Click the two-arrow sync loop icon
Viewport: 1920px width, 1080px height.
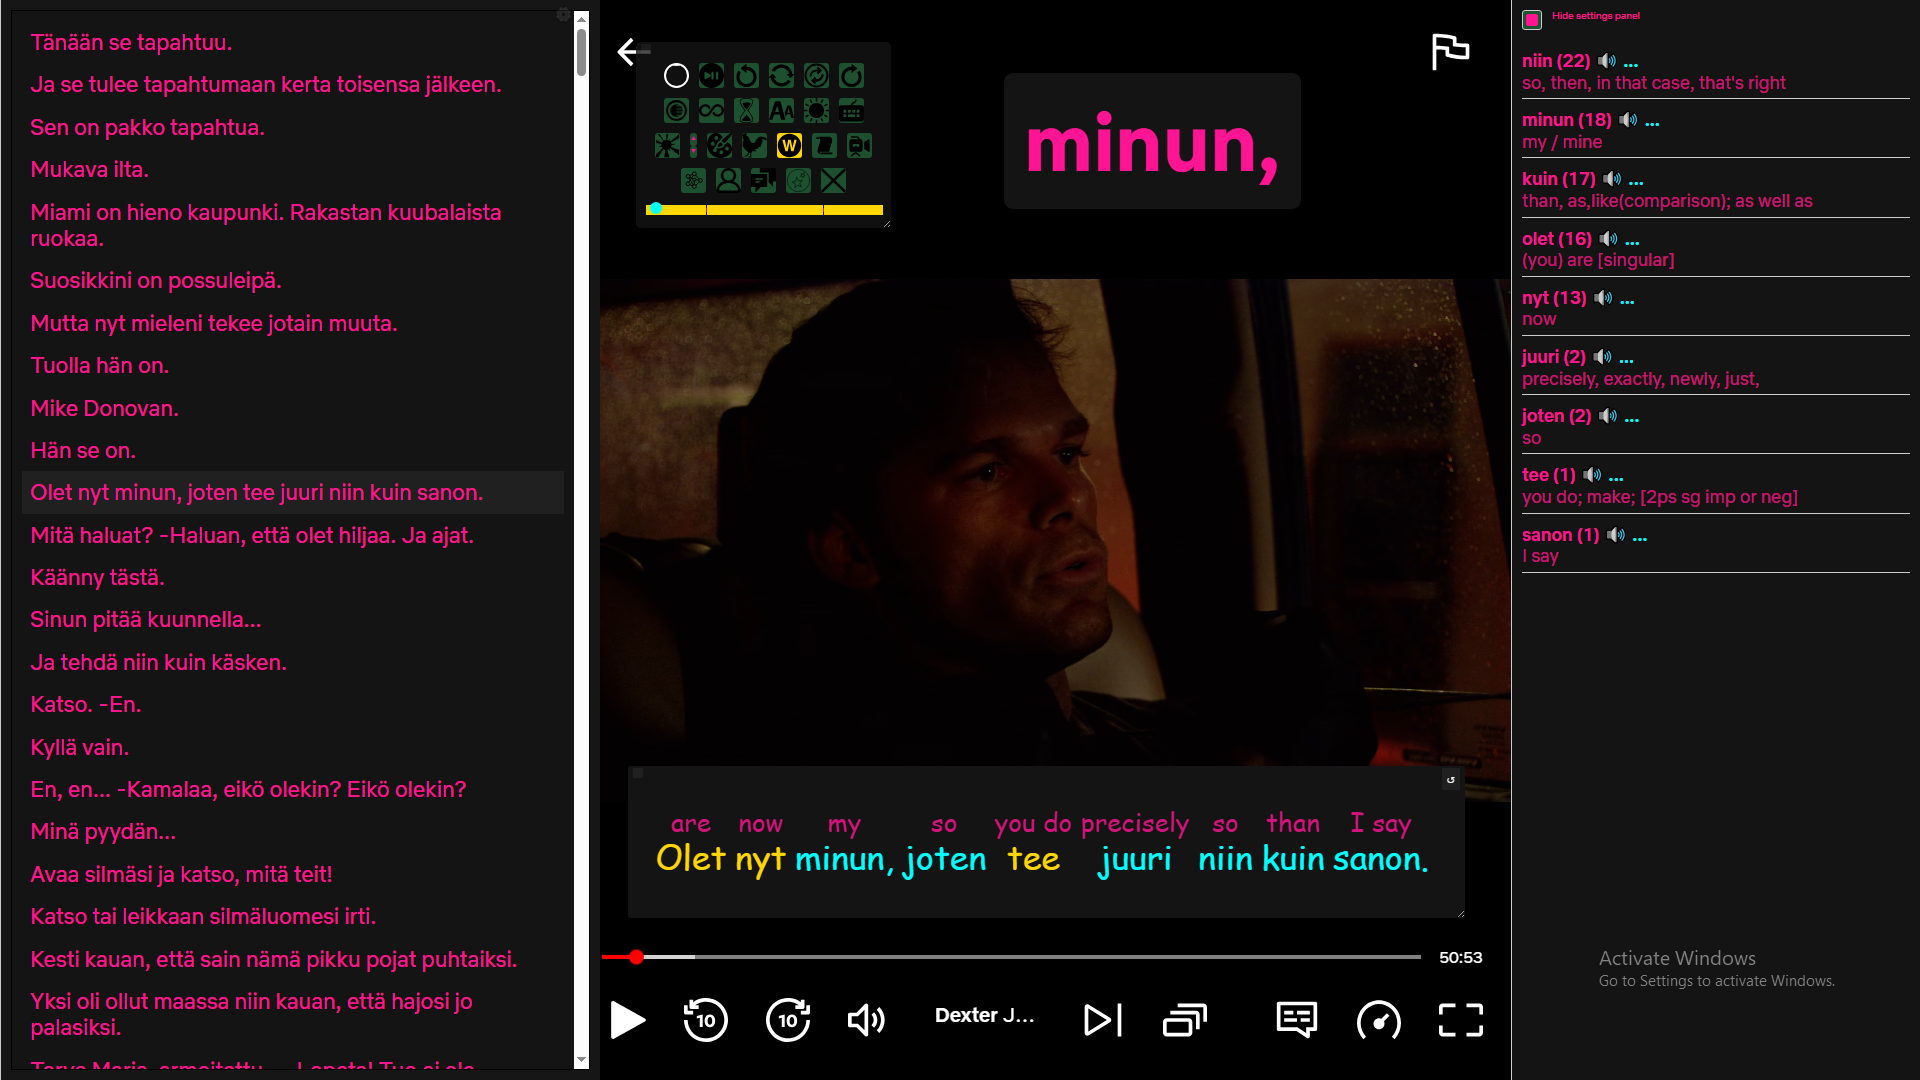tap(781, 76)
